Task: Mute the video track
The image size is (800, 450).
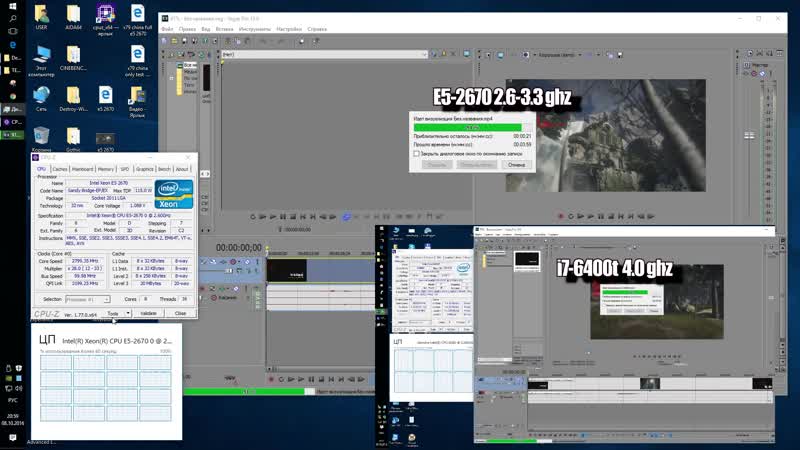Action: pyautogui.click(x=247, y=262)
